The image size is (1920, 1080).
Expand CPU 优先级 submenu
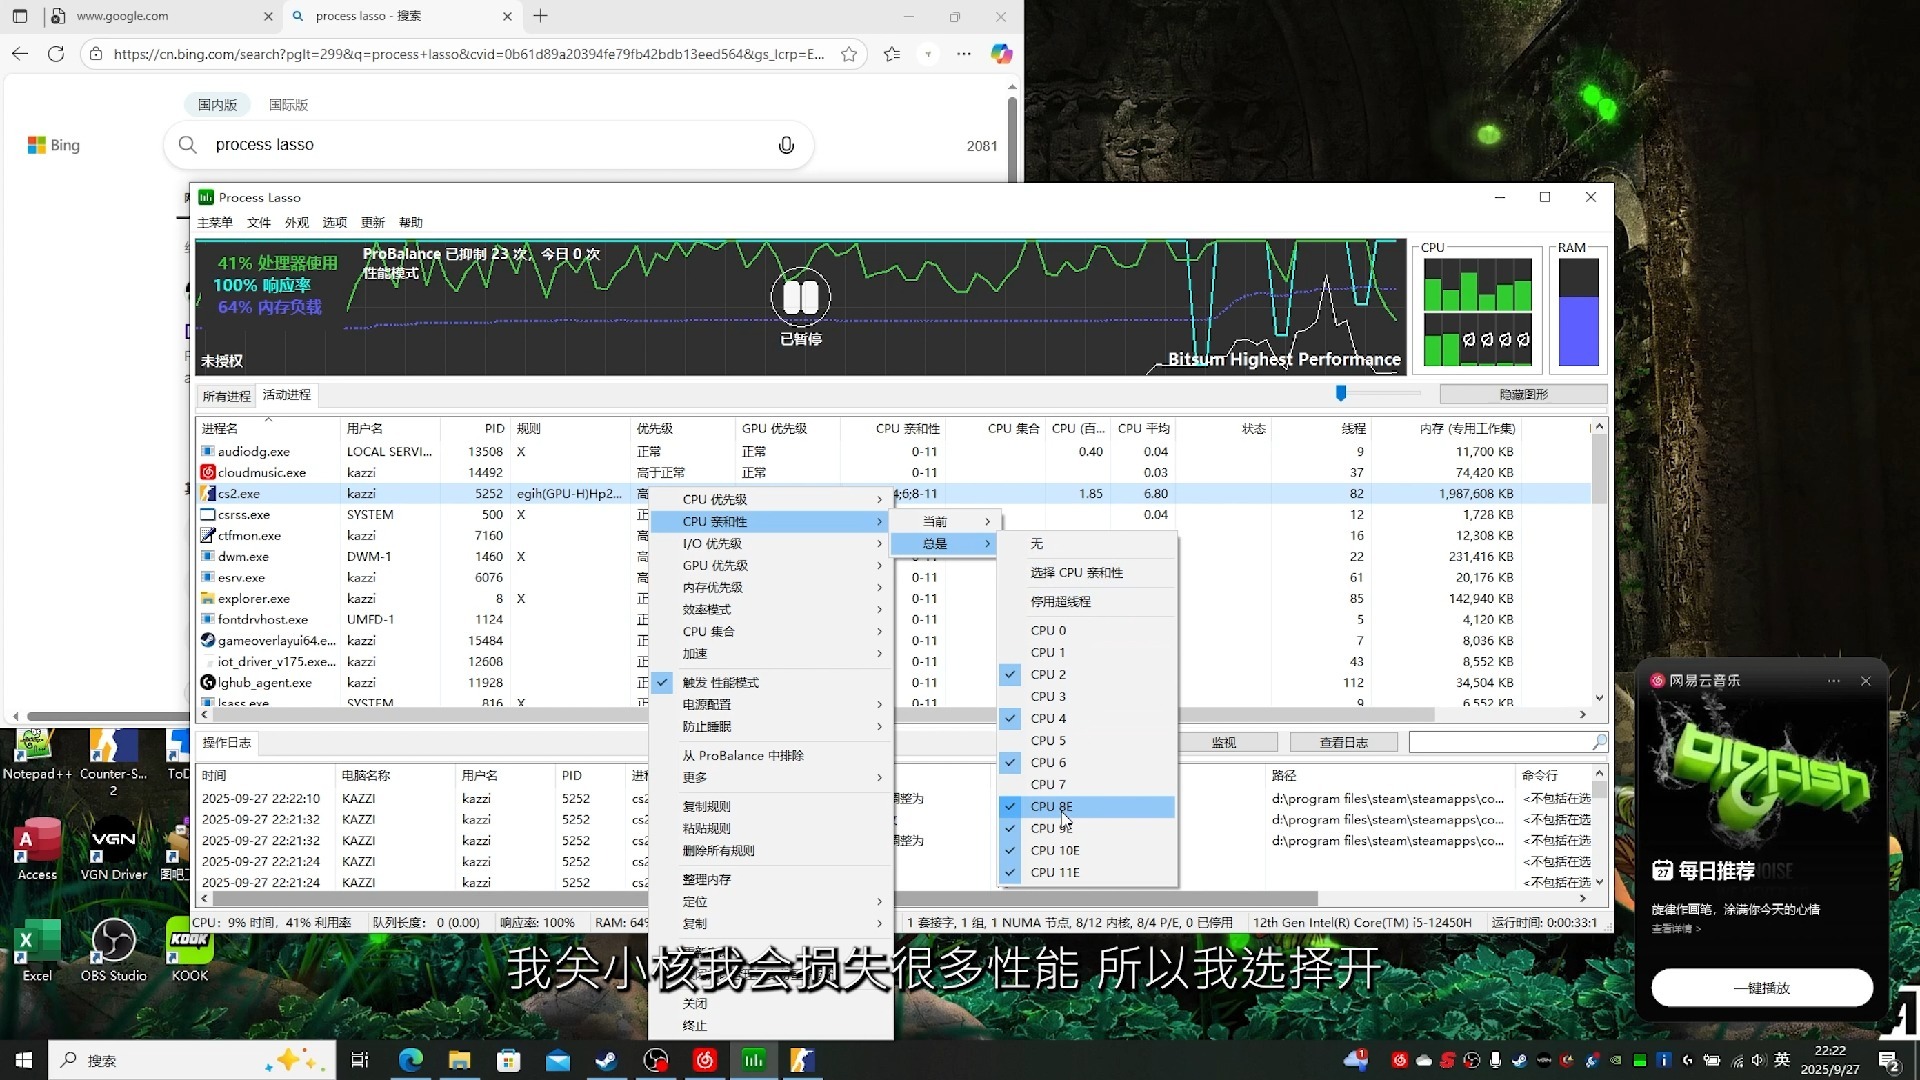click(770, 499)
